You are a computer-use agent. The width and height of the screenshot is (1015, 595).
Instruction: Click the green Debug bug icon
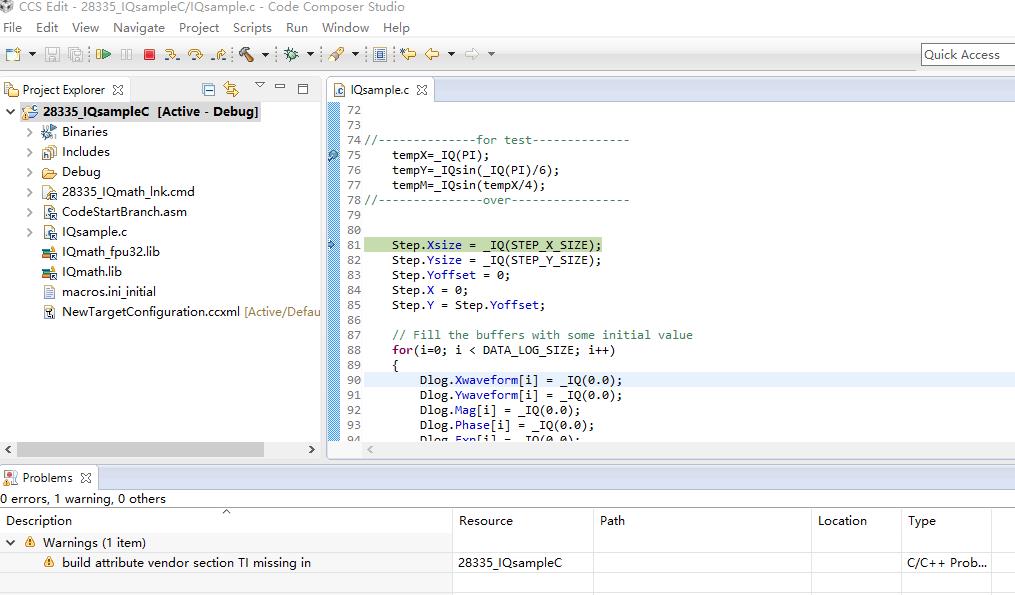click(292, 54)
